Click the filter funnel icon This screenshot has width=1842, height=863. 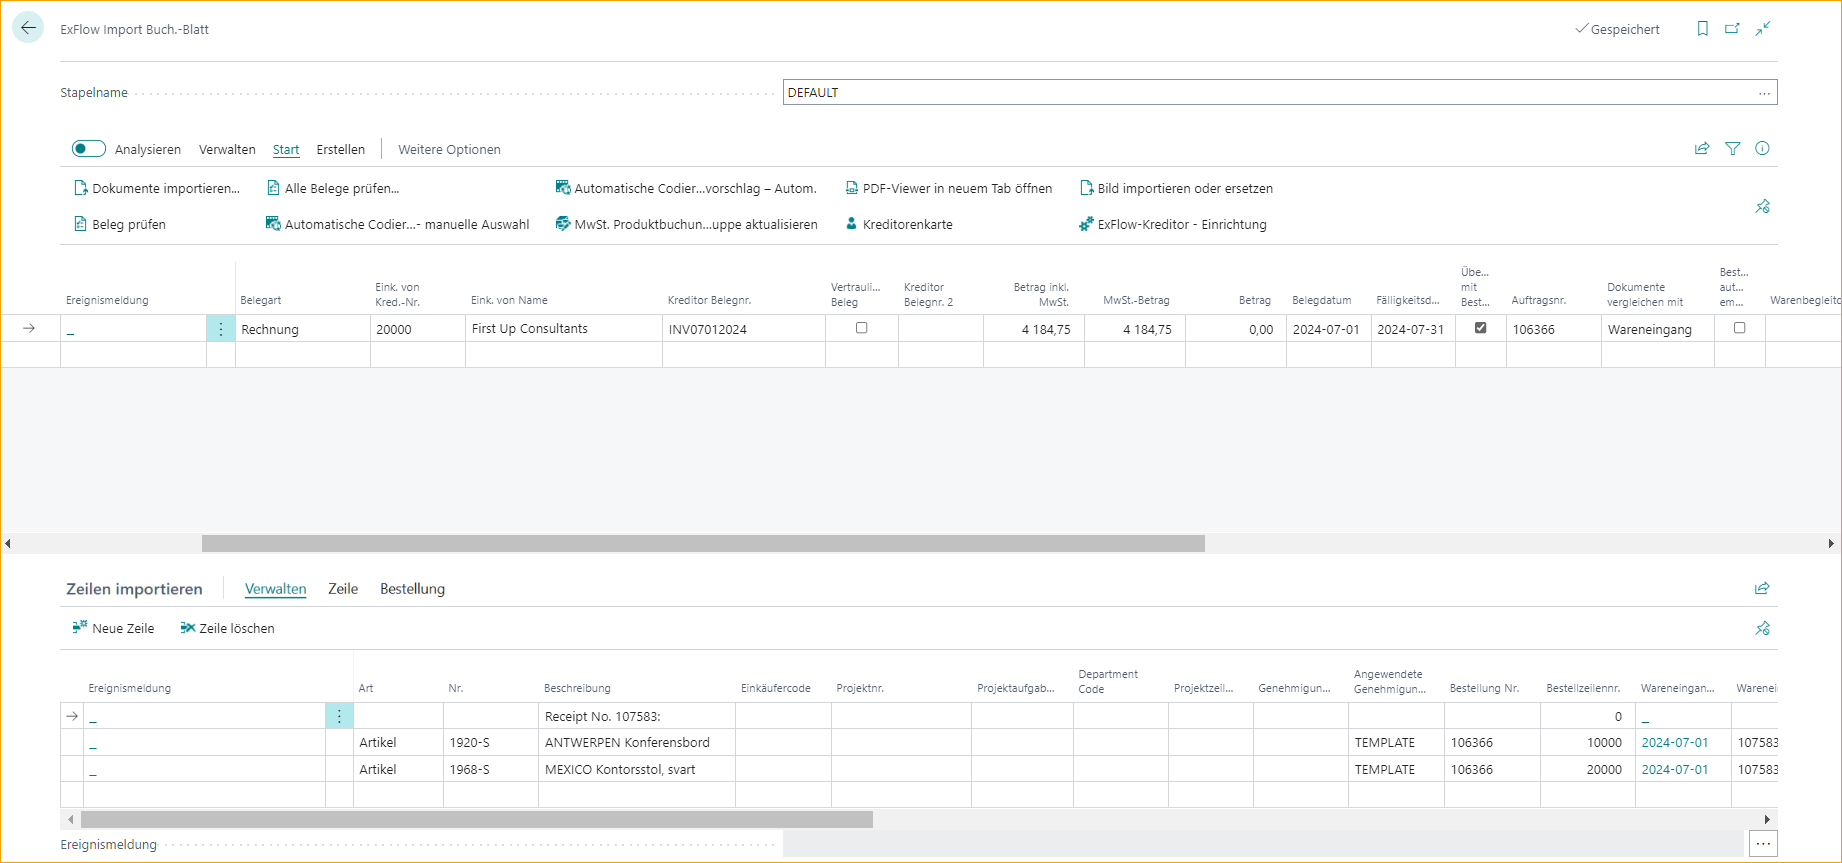tap(1732, 149)
